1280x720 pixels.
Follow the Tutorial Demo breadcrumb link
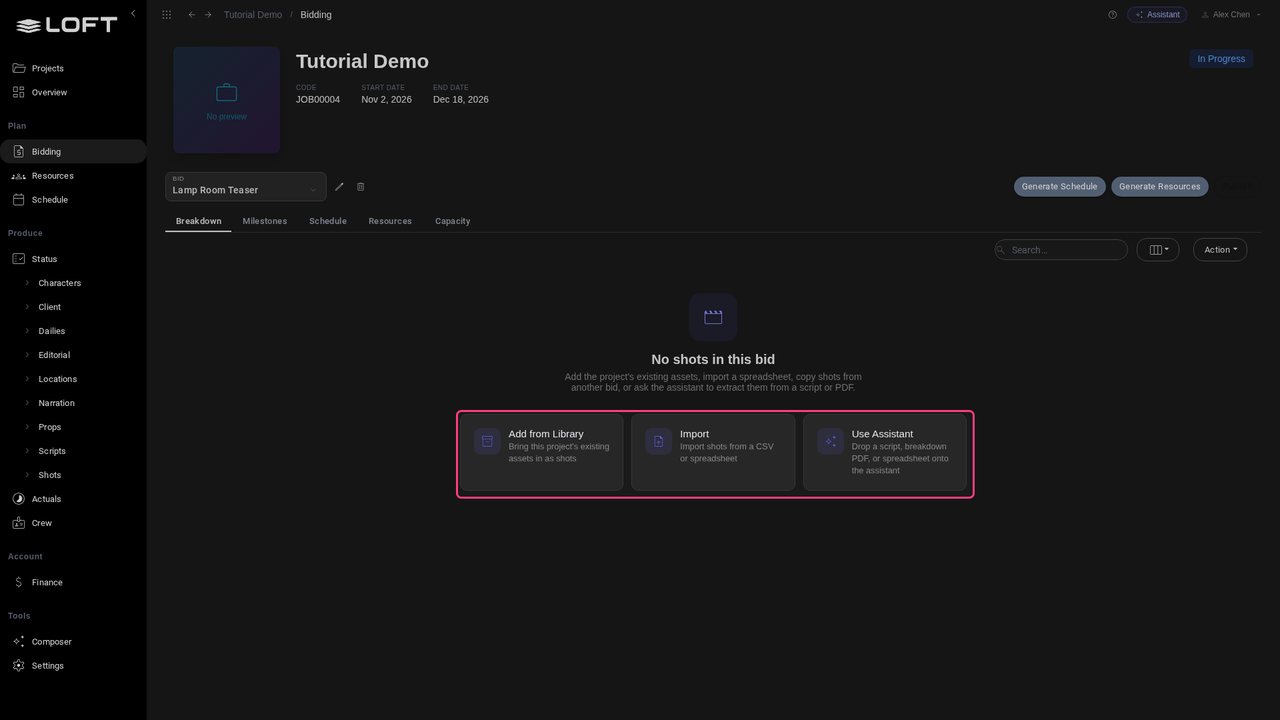253,15
